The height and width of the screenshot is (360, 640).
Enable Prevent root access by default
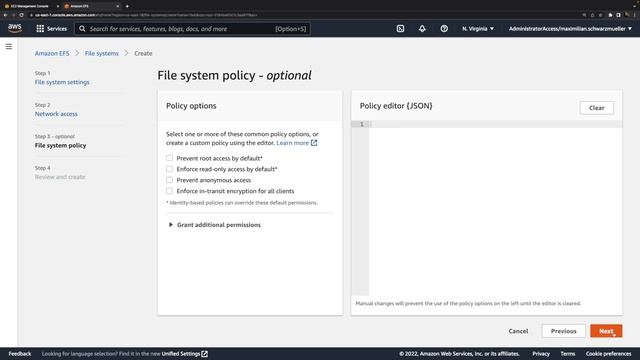(x=169, y=158)
